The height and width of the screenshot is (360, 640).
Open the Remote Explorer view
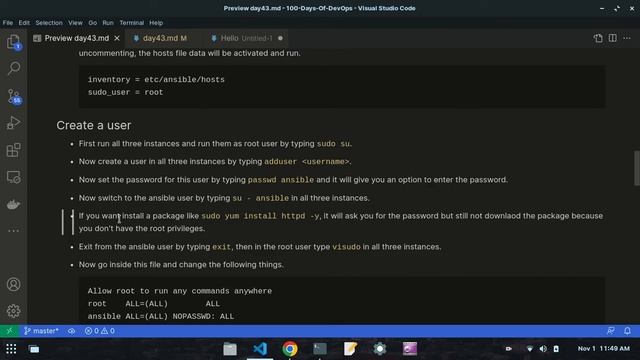13,177
